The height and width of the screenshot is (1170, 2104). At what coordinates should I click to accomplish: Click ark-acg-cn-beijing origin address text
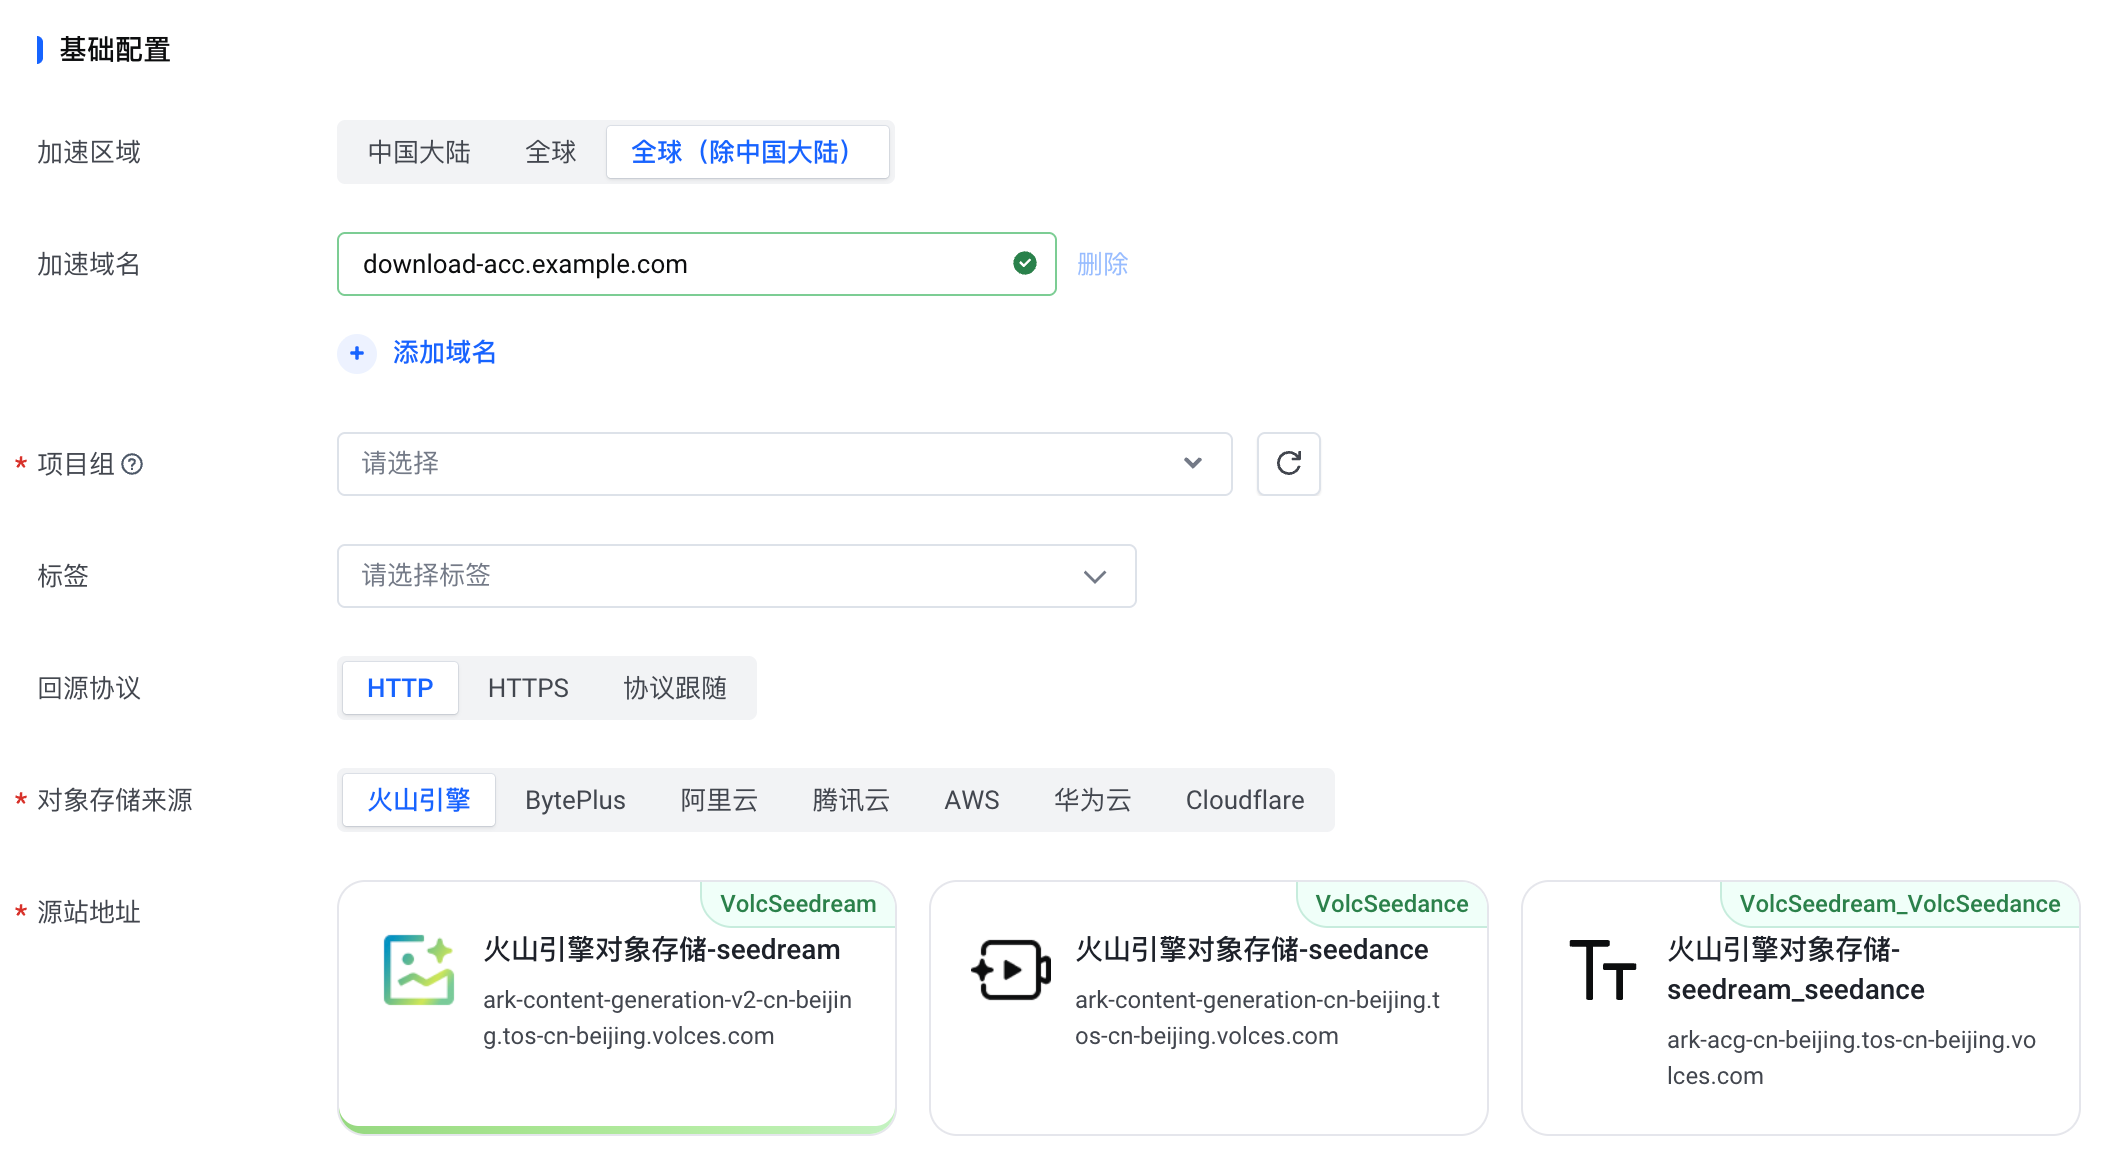pyautogui.click(x=1851, y=1058)
